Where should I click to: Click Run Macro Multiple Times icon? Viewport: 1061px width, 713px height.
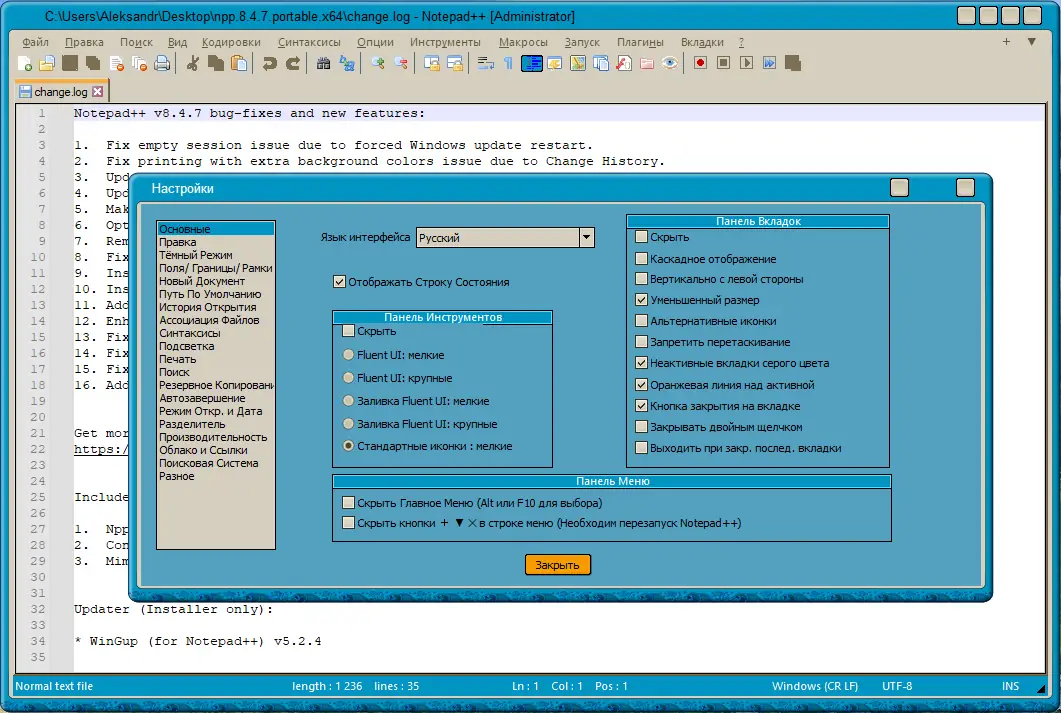[x=769, y=63]
